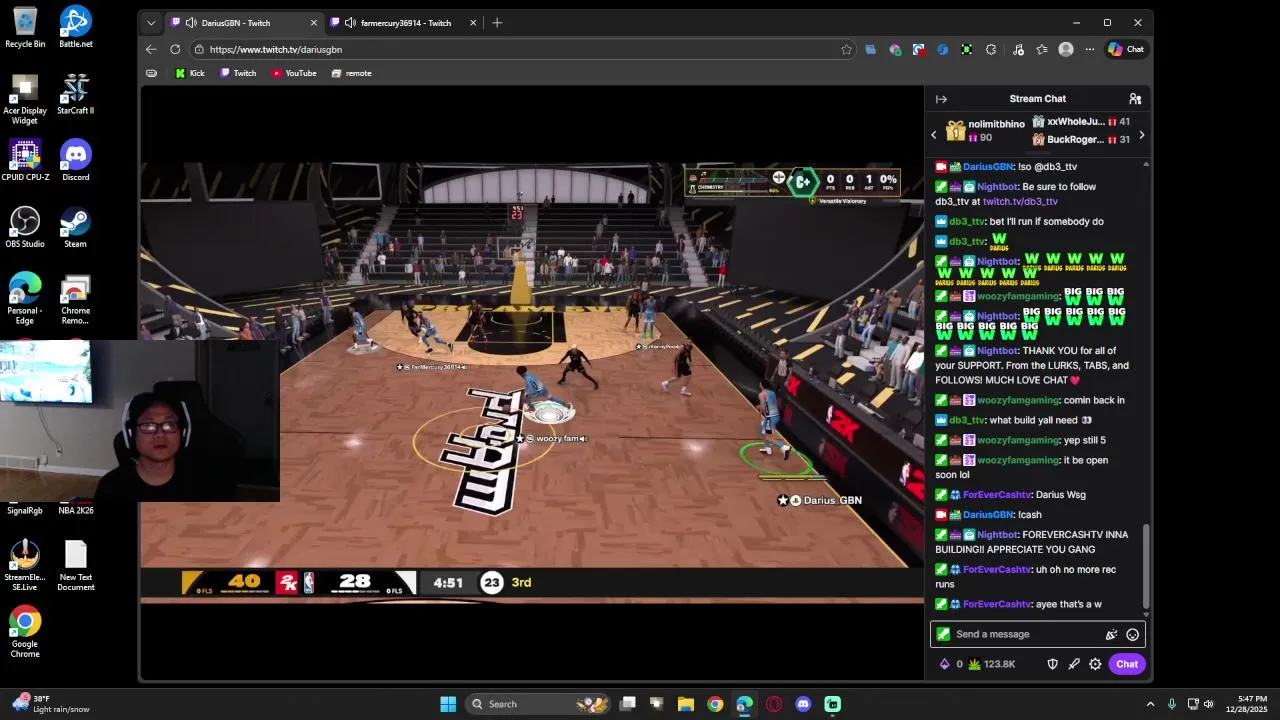1280x720 pixels.
Task: Follow the twitch.tv/db3_ttv link in chat
Action: [1020, 202]
